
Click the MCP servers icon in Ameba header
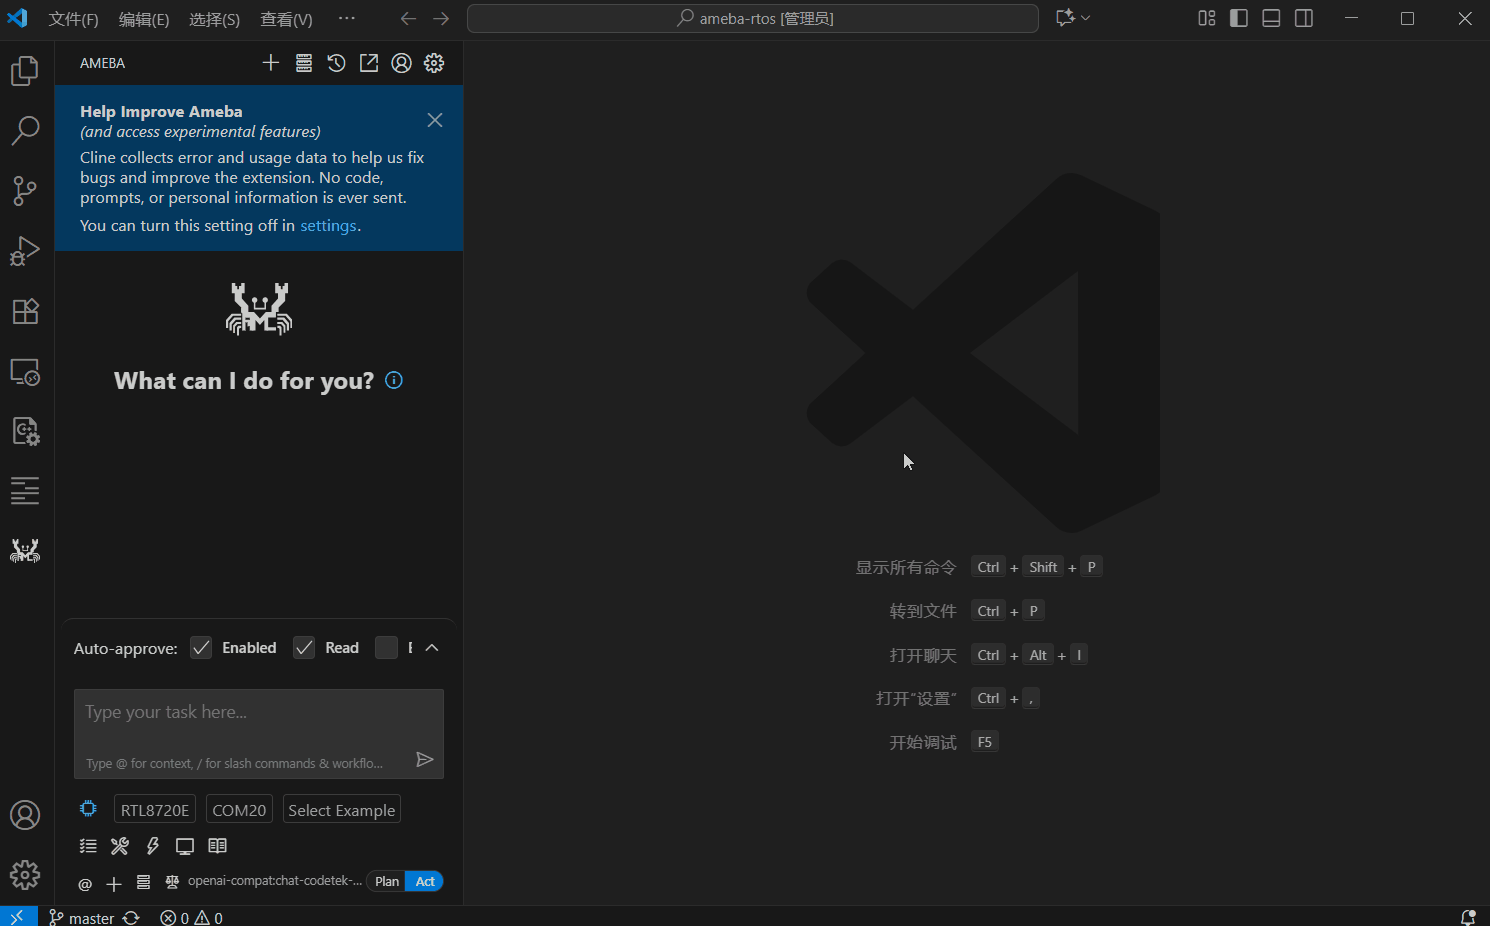point(304,63)
